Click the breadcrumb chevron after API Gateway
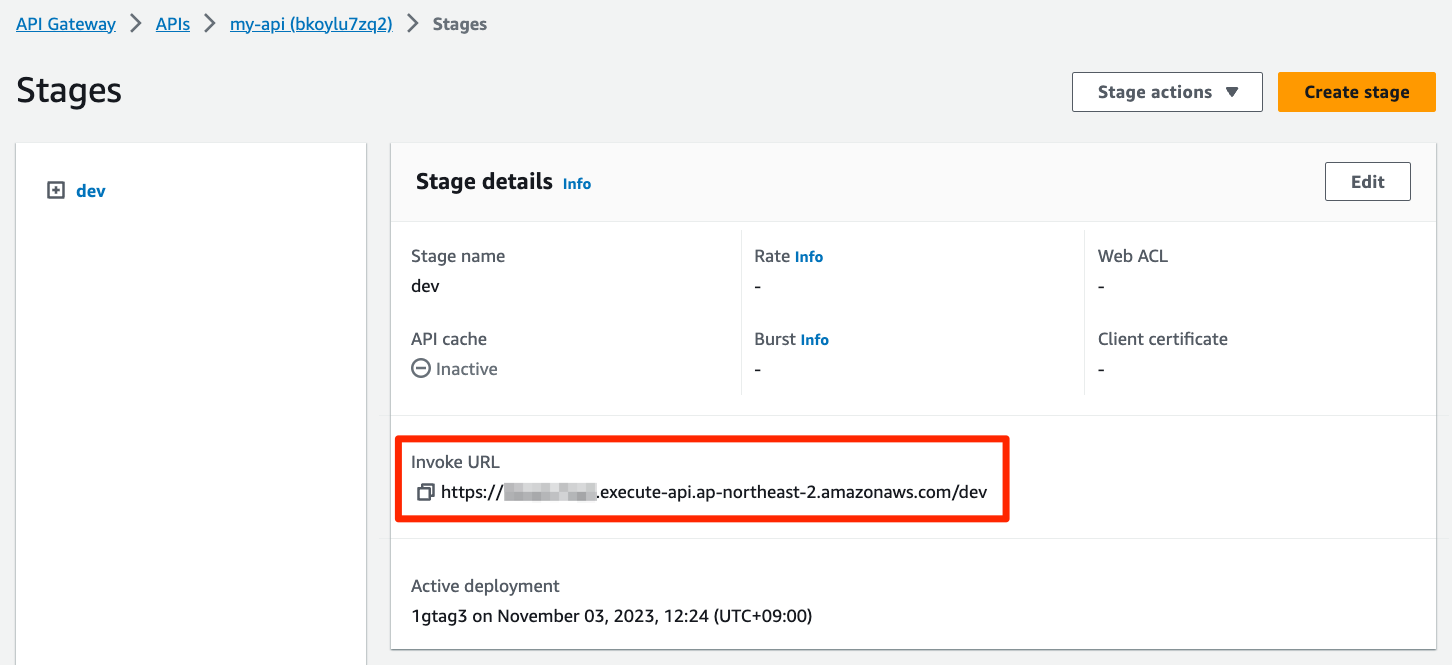The image size is (1452, 665). pyautogui.click(x=136, y=24)
